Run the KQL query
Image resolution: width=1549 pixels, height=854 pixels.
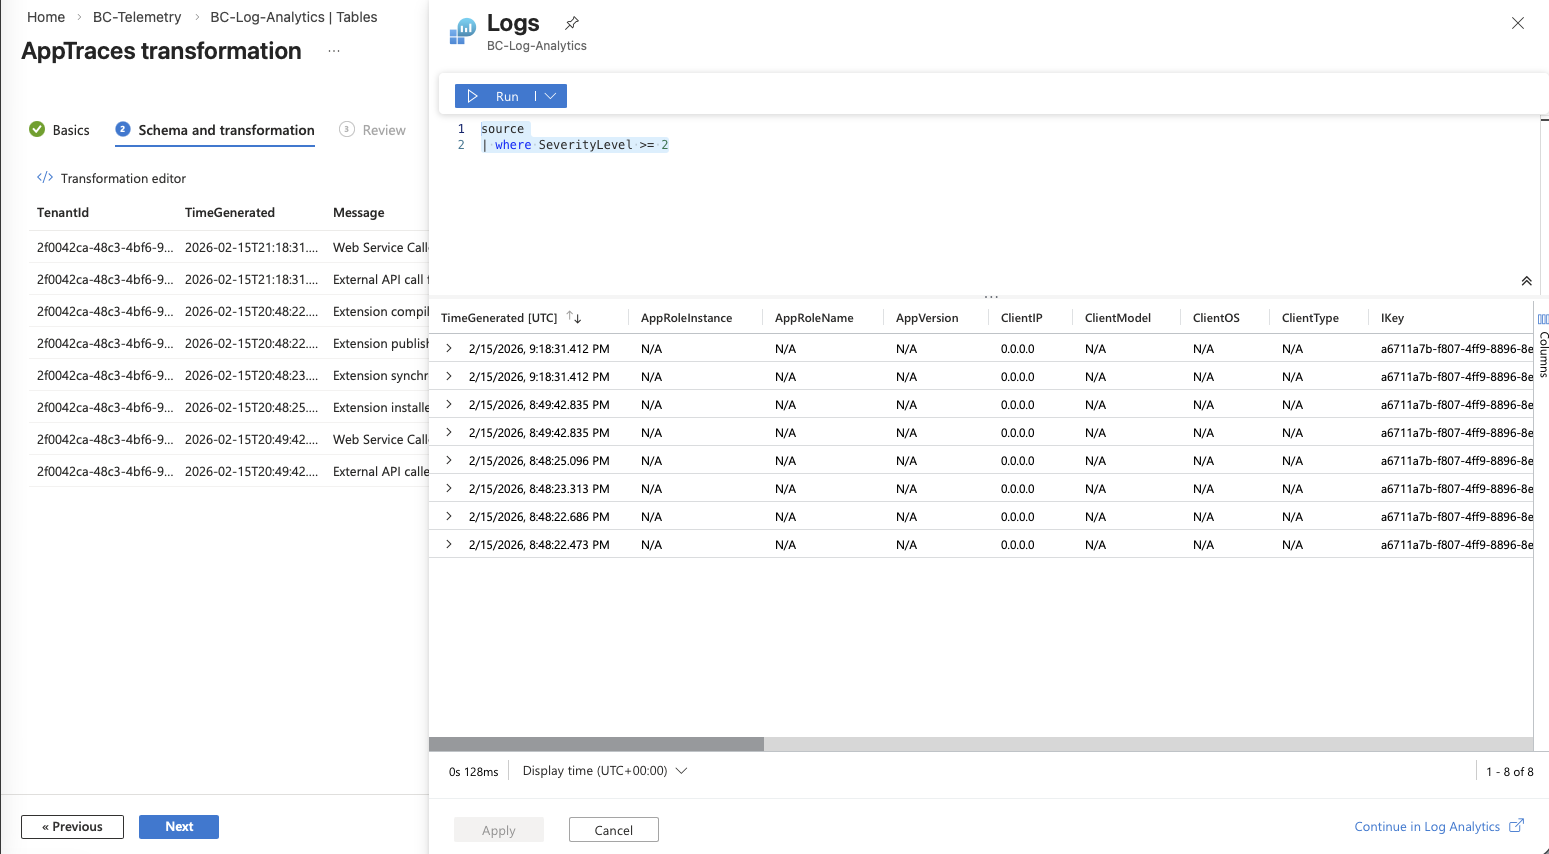pyautogui.click(x=495, y=96)
